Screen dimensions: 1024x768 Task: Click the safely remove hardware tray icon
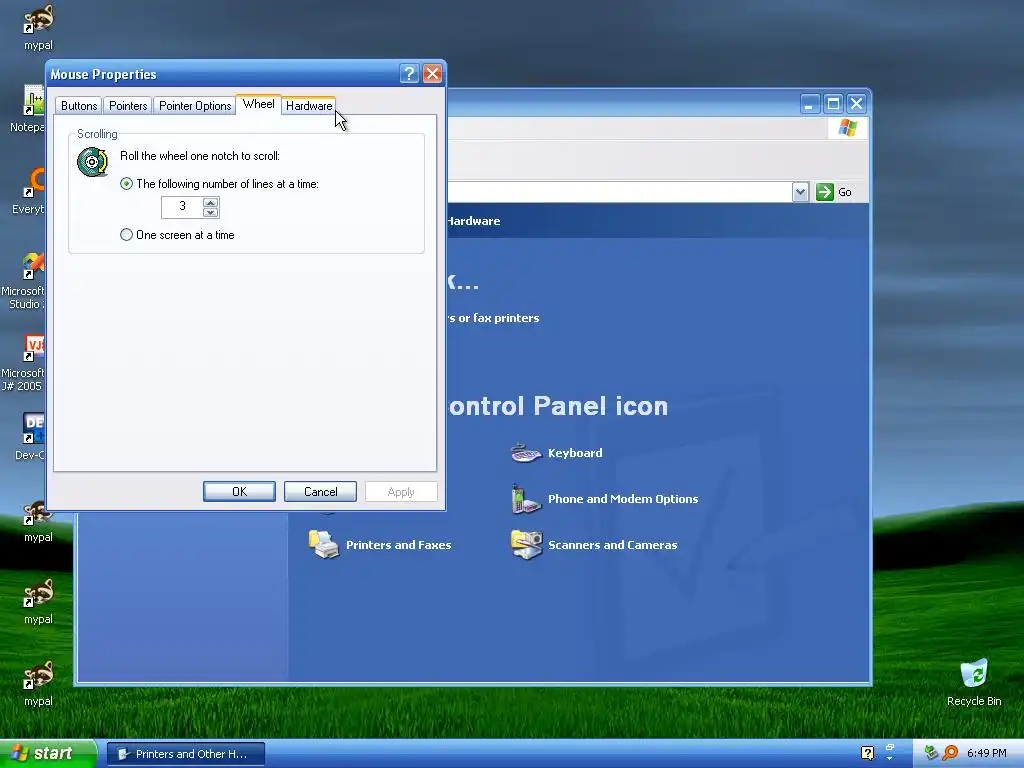(931, 753)
